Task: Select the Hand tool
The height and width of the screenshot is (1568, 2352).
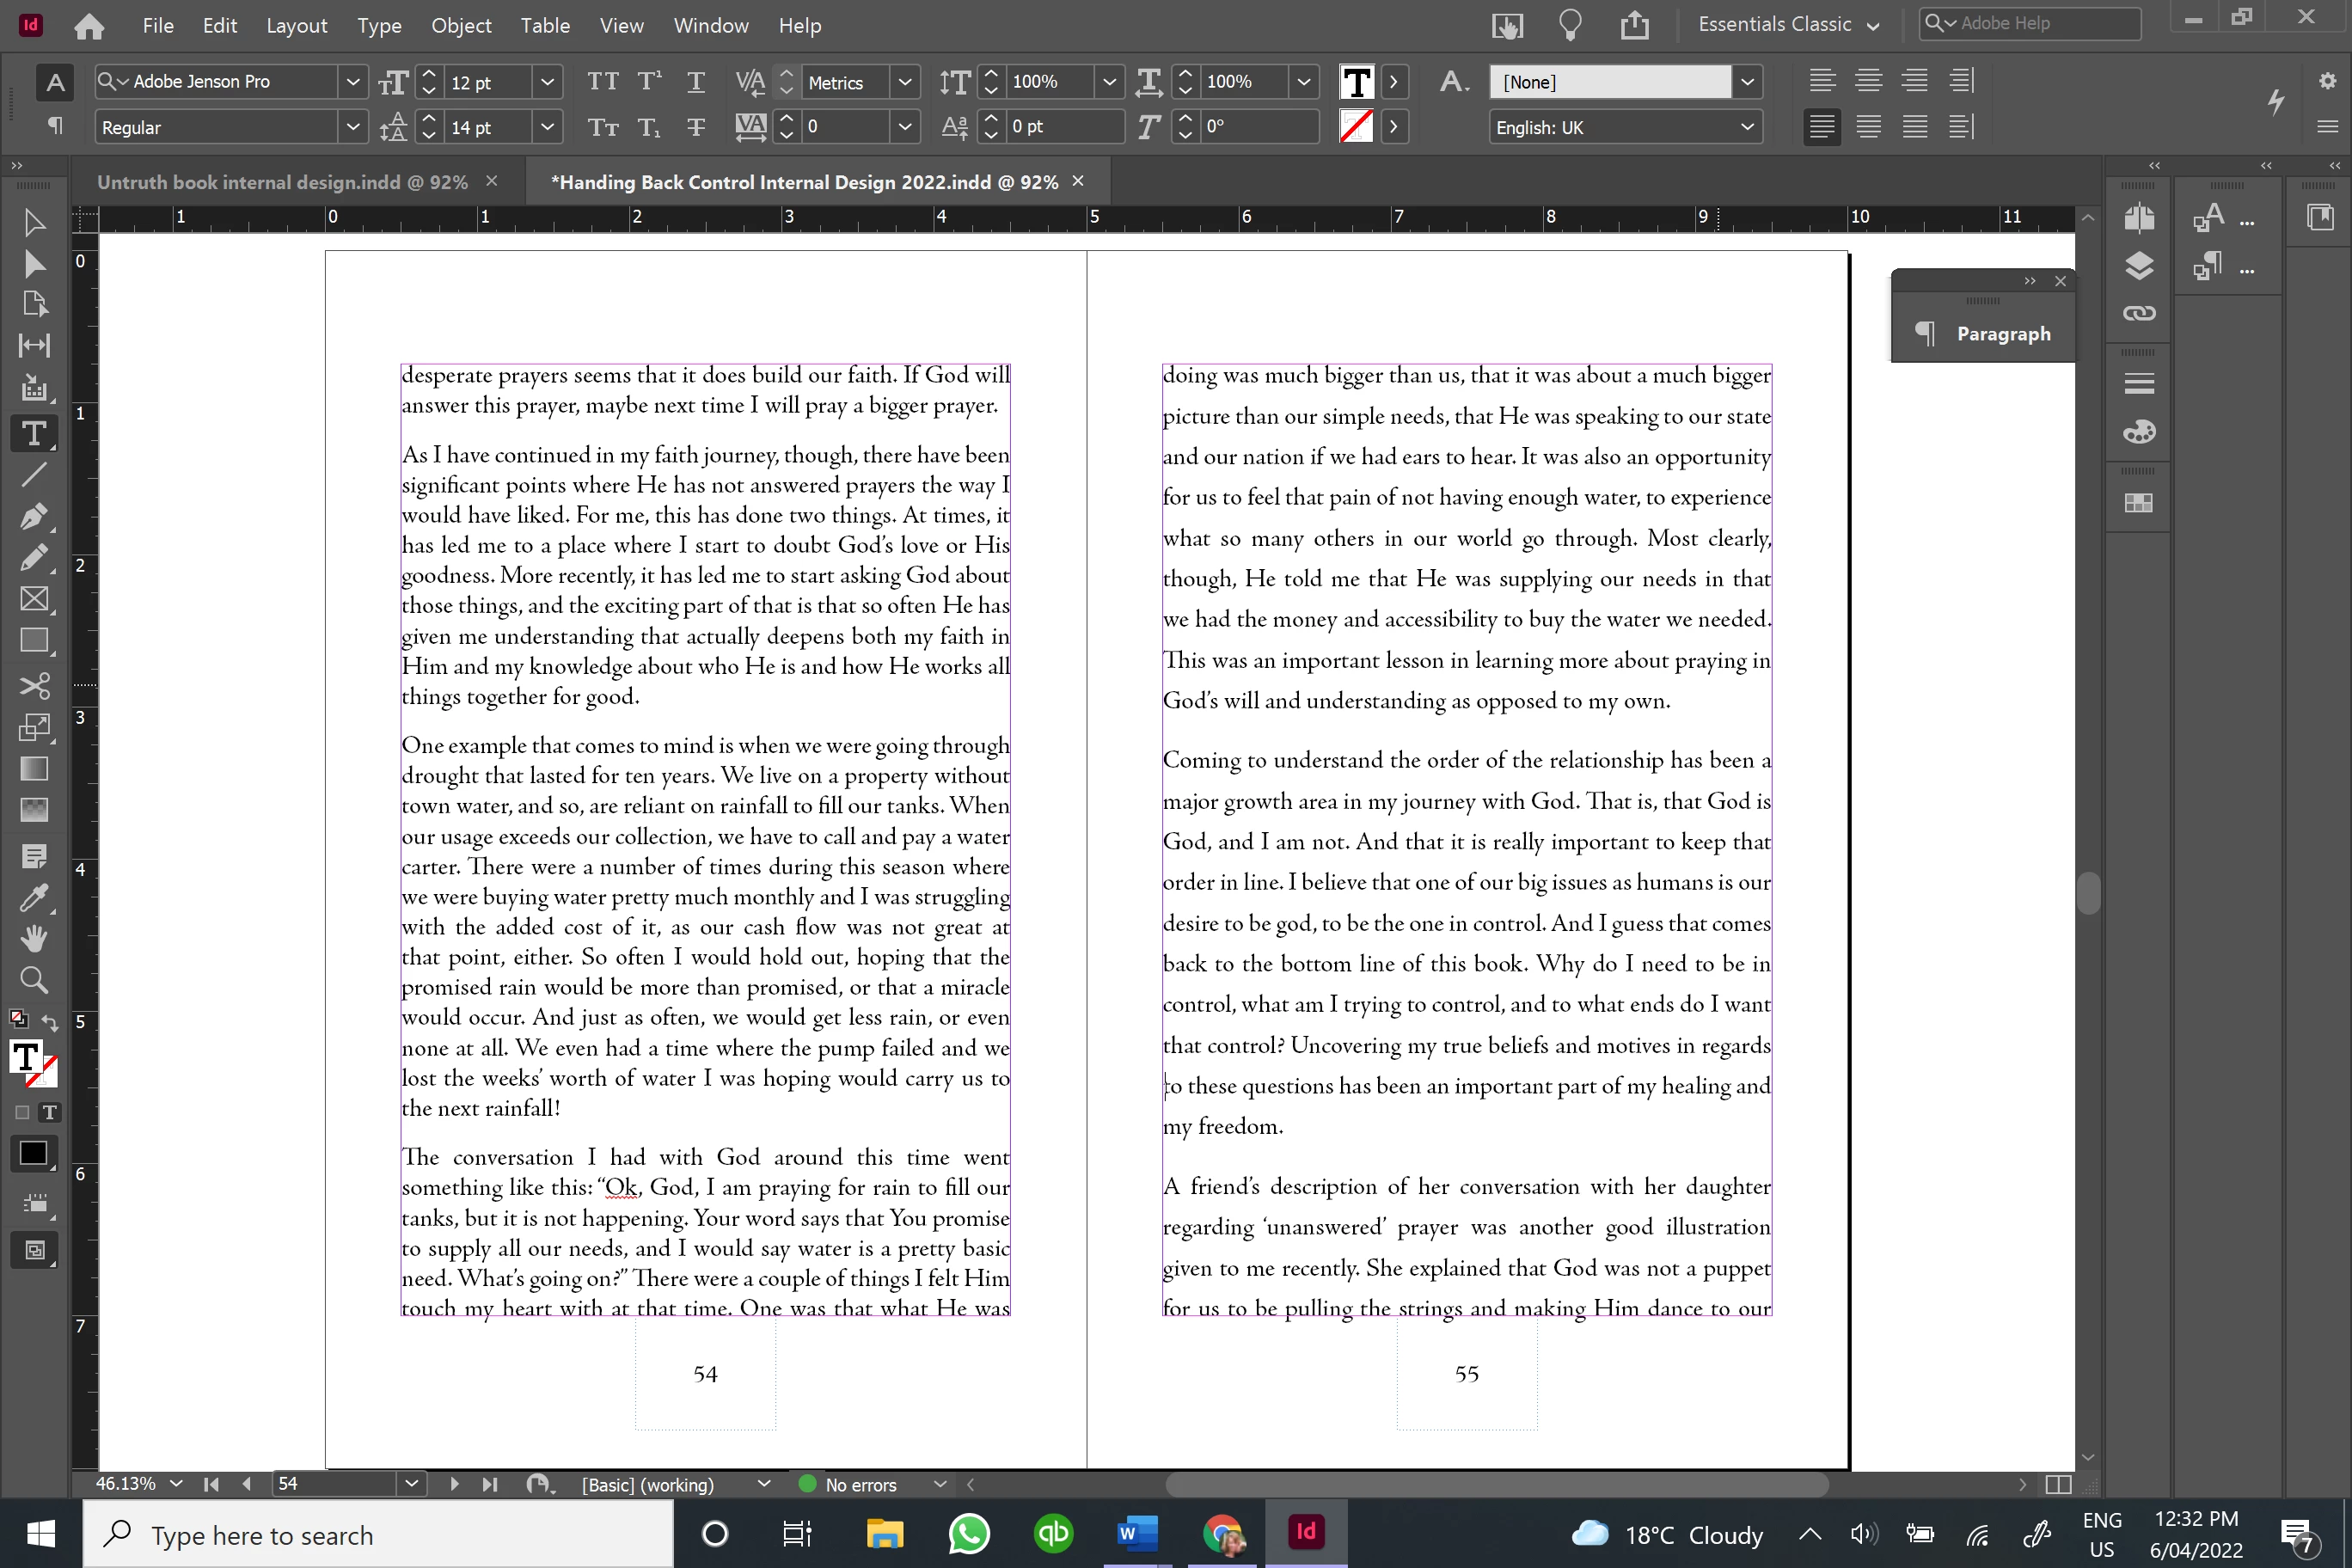Action: (x=33, y=938)
